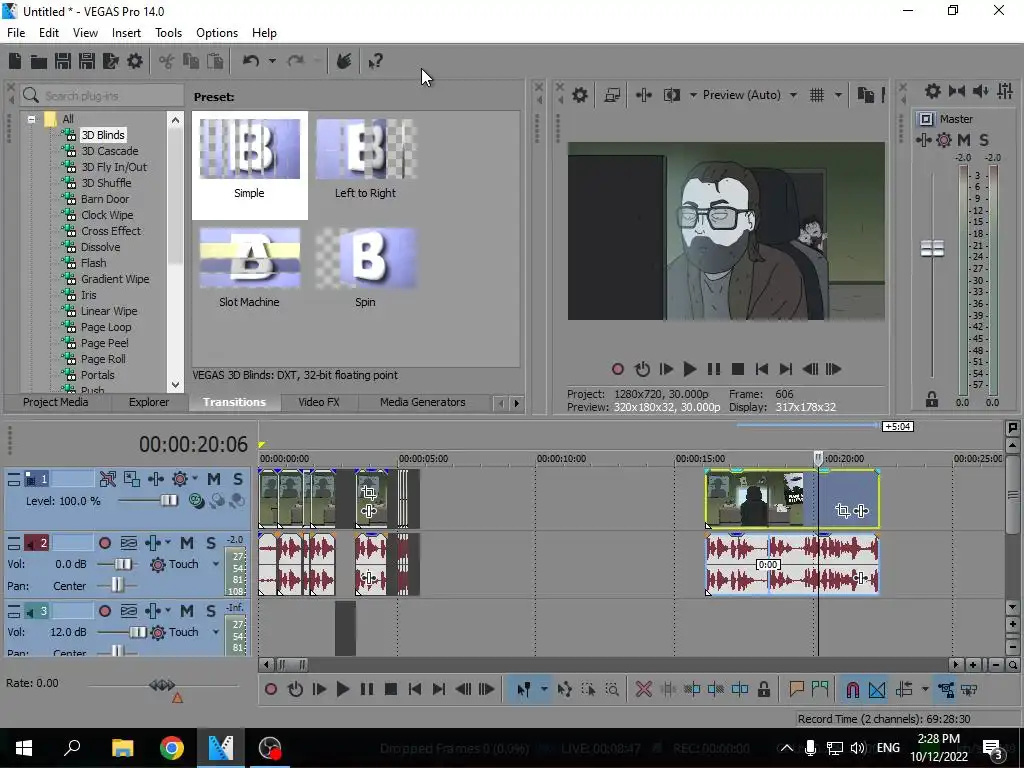Image resolution: width=1024 pixels, height=768 pixels.
Task: Click the track 2 Vol slider handle
Action: click(x=123, y=564)
